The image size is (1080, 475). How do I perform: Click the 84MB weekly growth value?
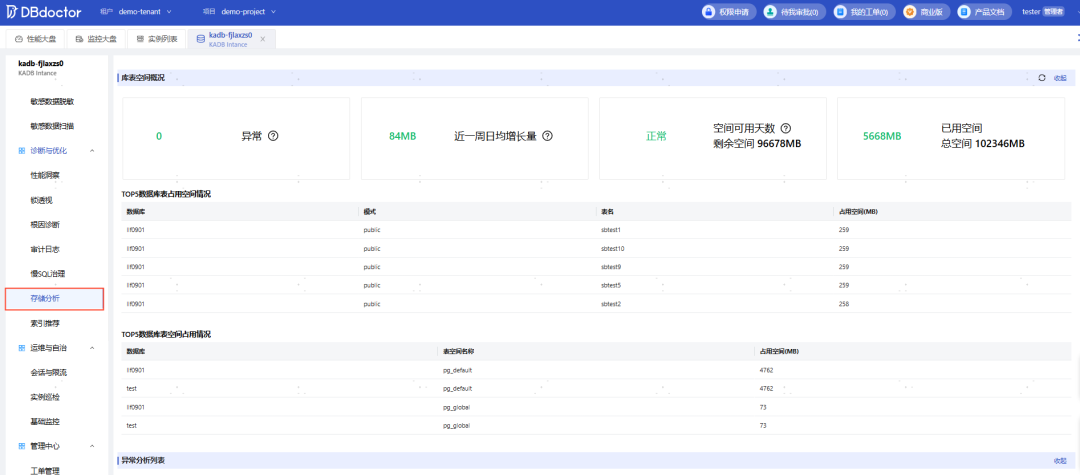tap(402, 136)
